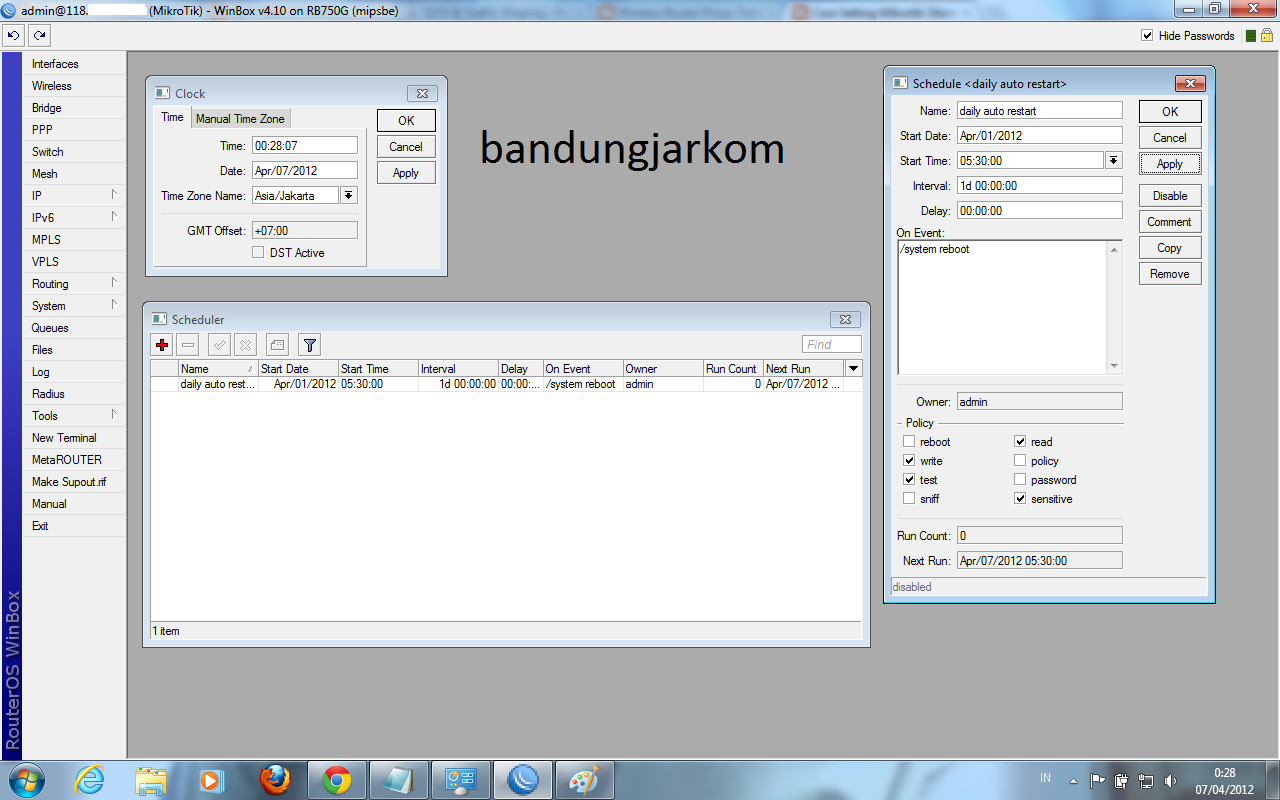
Task: Switch to Google Chrome on taskbar
Action: [337, 780]
